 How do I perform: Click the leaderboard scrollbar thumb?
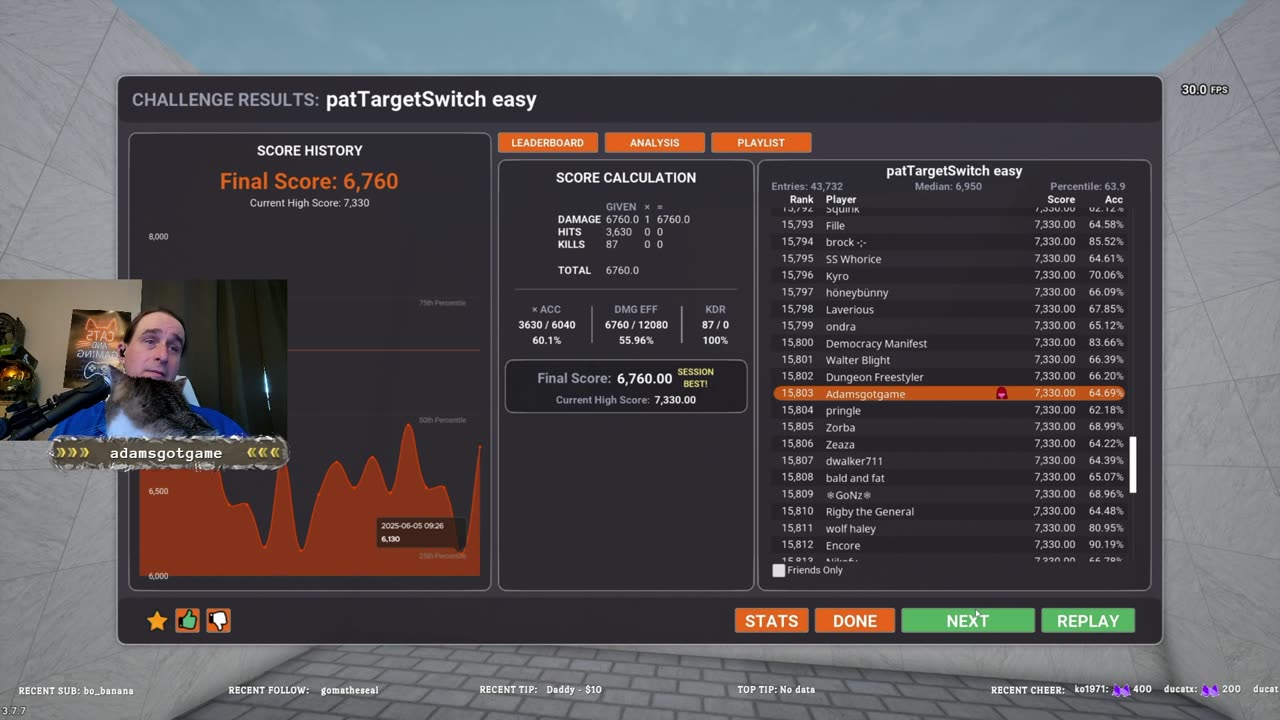tap(1133, 465)
